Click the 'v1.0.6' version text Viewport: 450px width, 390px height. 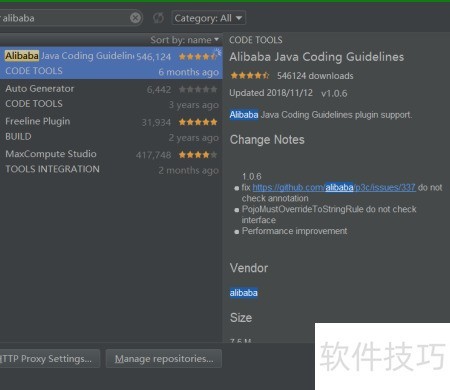click(334, 93)
